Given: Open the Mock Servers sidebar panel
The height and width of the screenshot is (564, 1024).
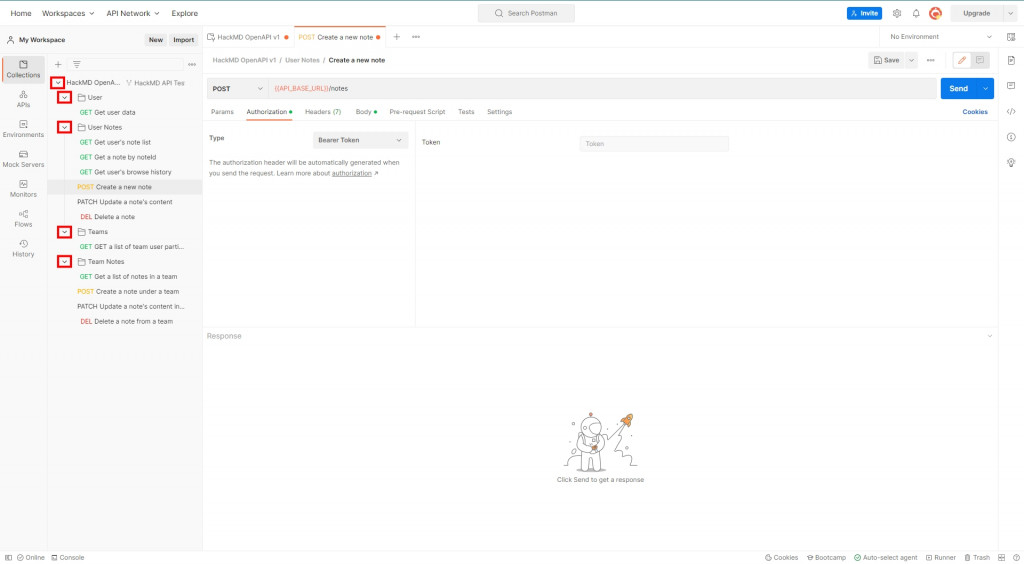Looking at the screenshot, I should point(24,159).
